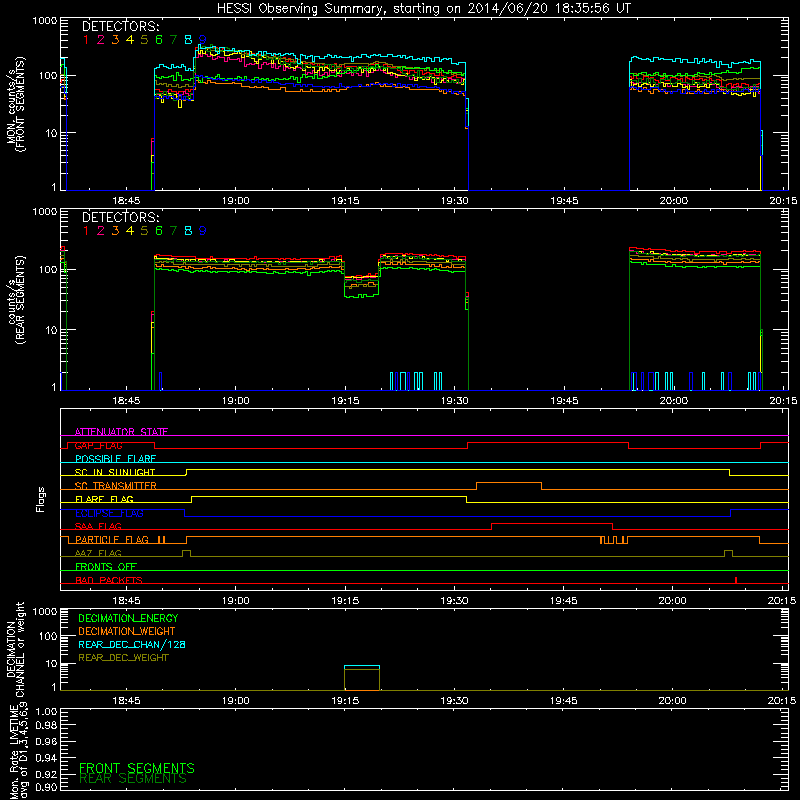Image resolution: width=800 pixels, height=800 pixels.
Task: Click 19:30 time label under rear segments plot
Action: click(x=455, y=401)
